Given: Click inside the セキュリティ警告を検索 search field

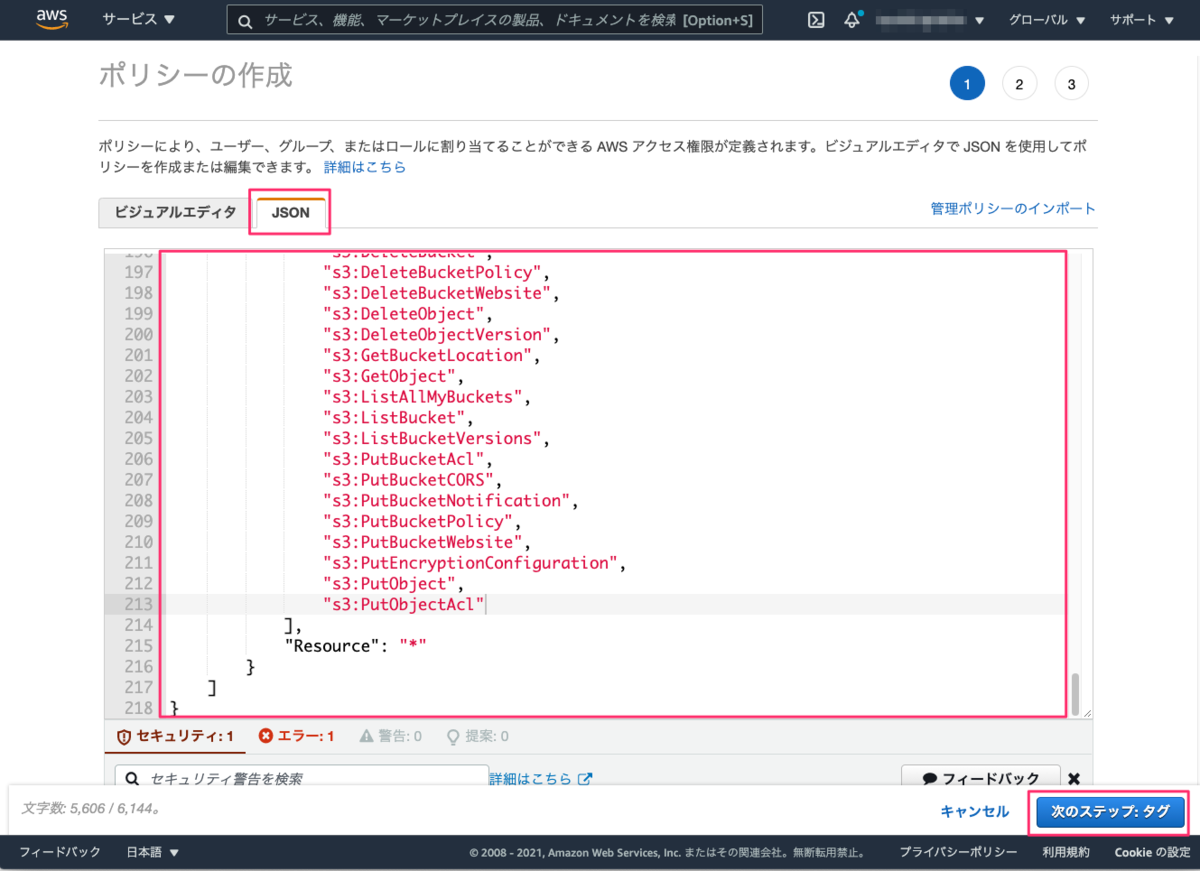Looking at the screenshot, I should click(300, 779).
